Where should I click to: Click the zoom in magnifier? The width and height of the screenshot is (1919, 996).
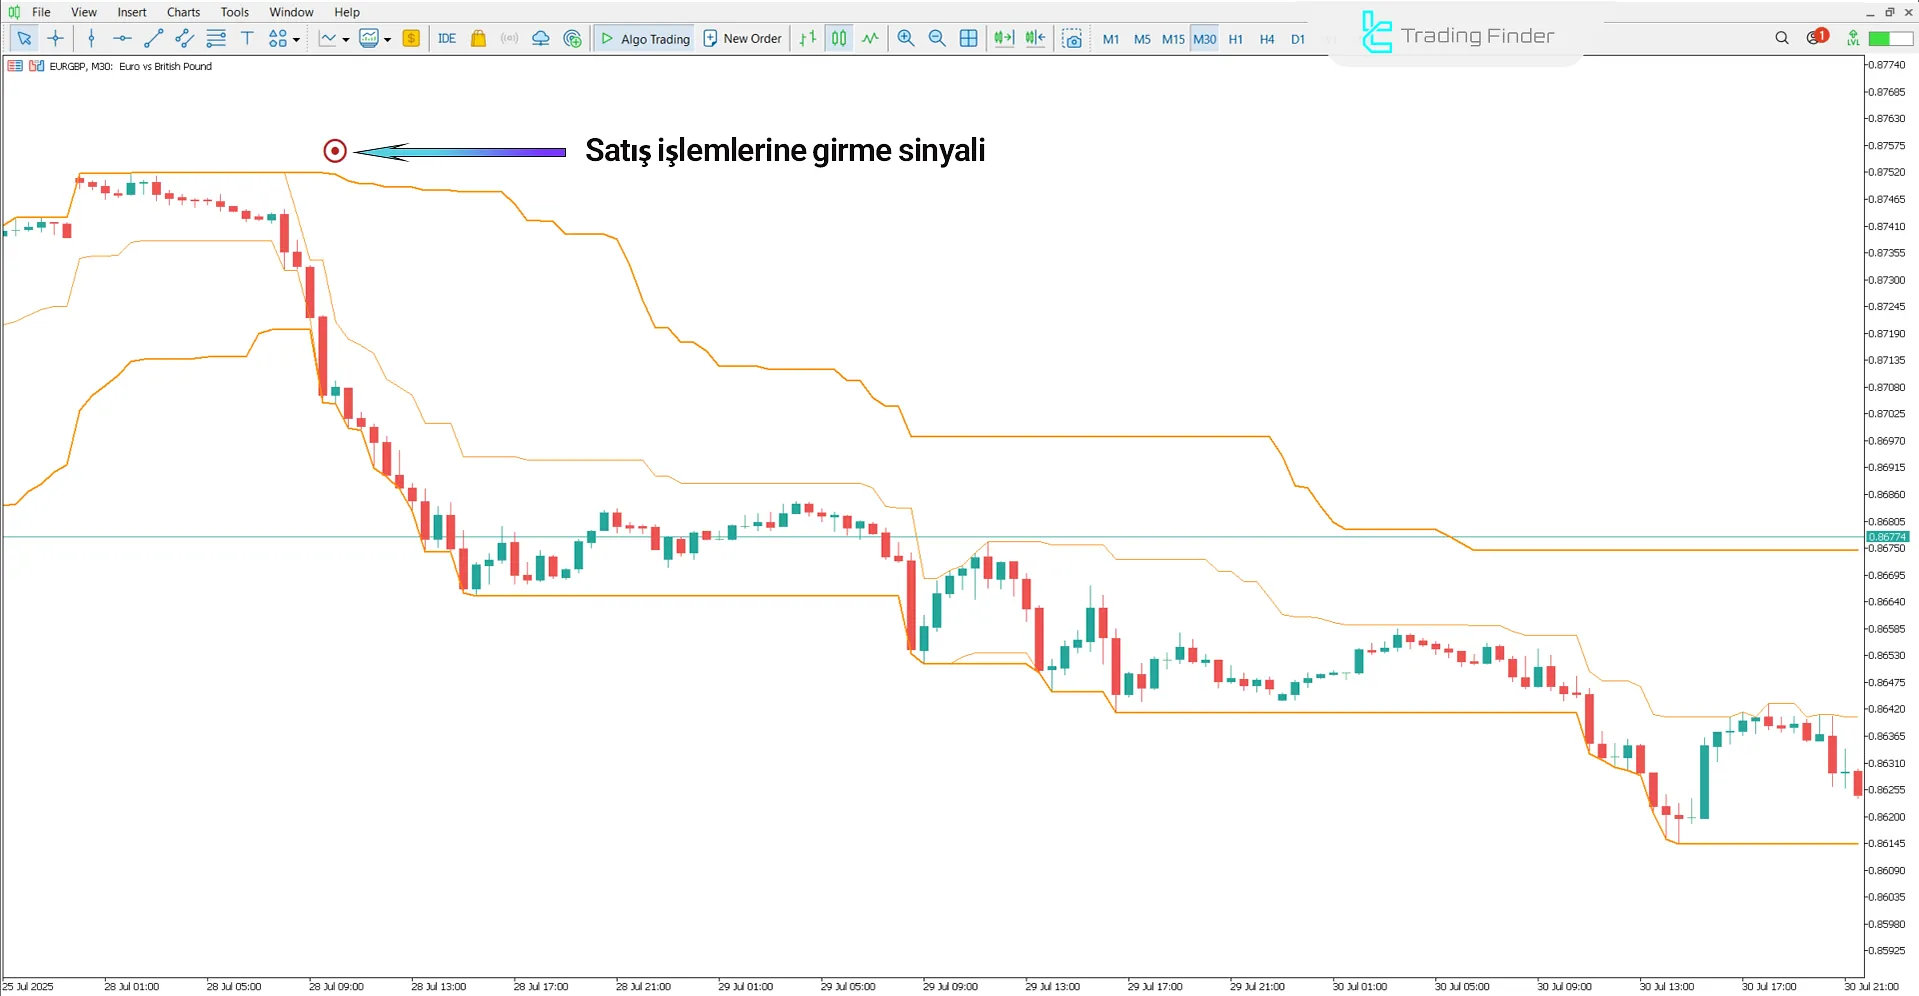pos(906,38)
